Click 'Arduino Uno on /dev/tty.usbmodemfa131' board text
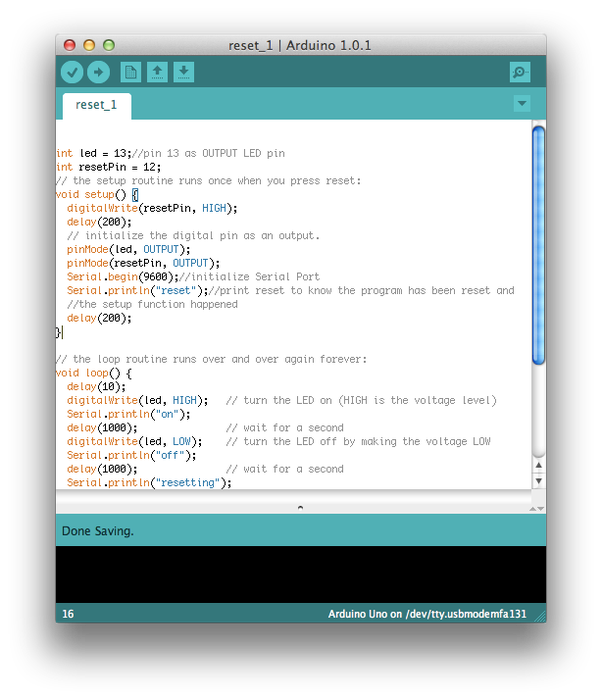 point(427,614)
